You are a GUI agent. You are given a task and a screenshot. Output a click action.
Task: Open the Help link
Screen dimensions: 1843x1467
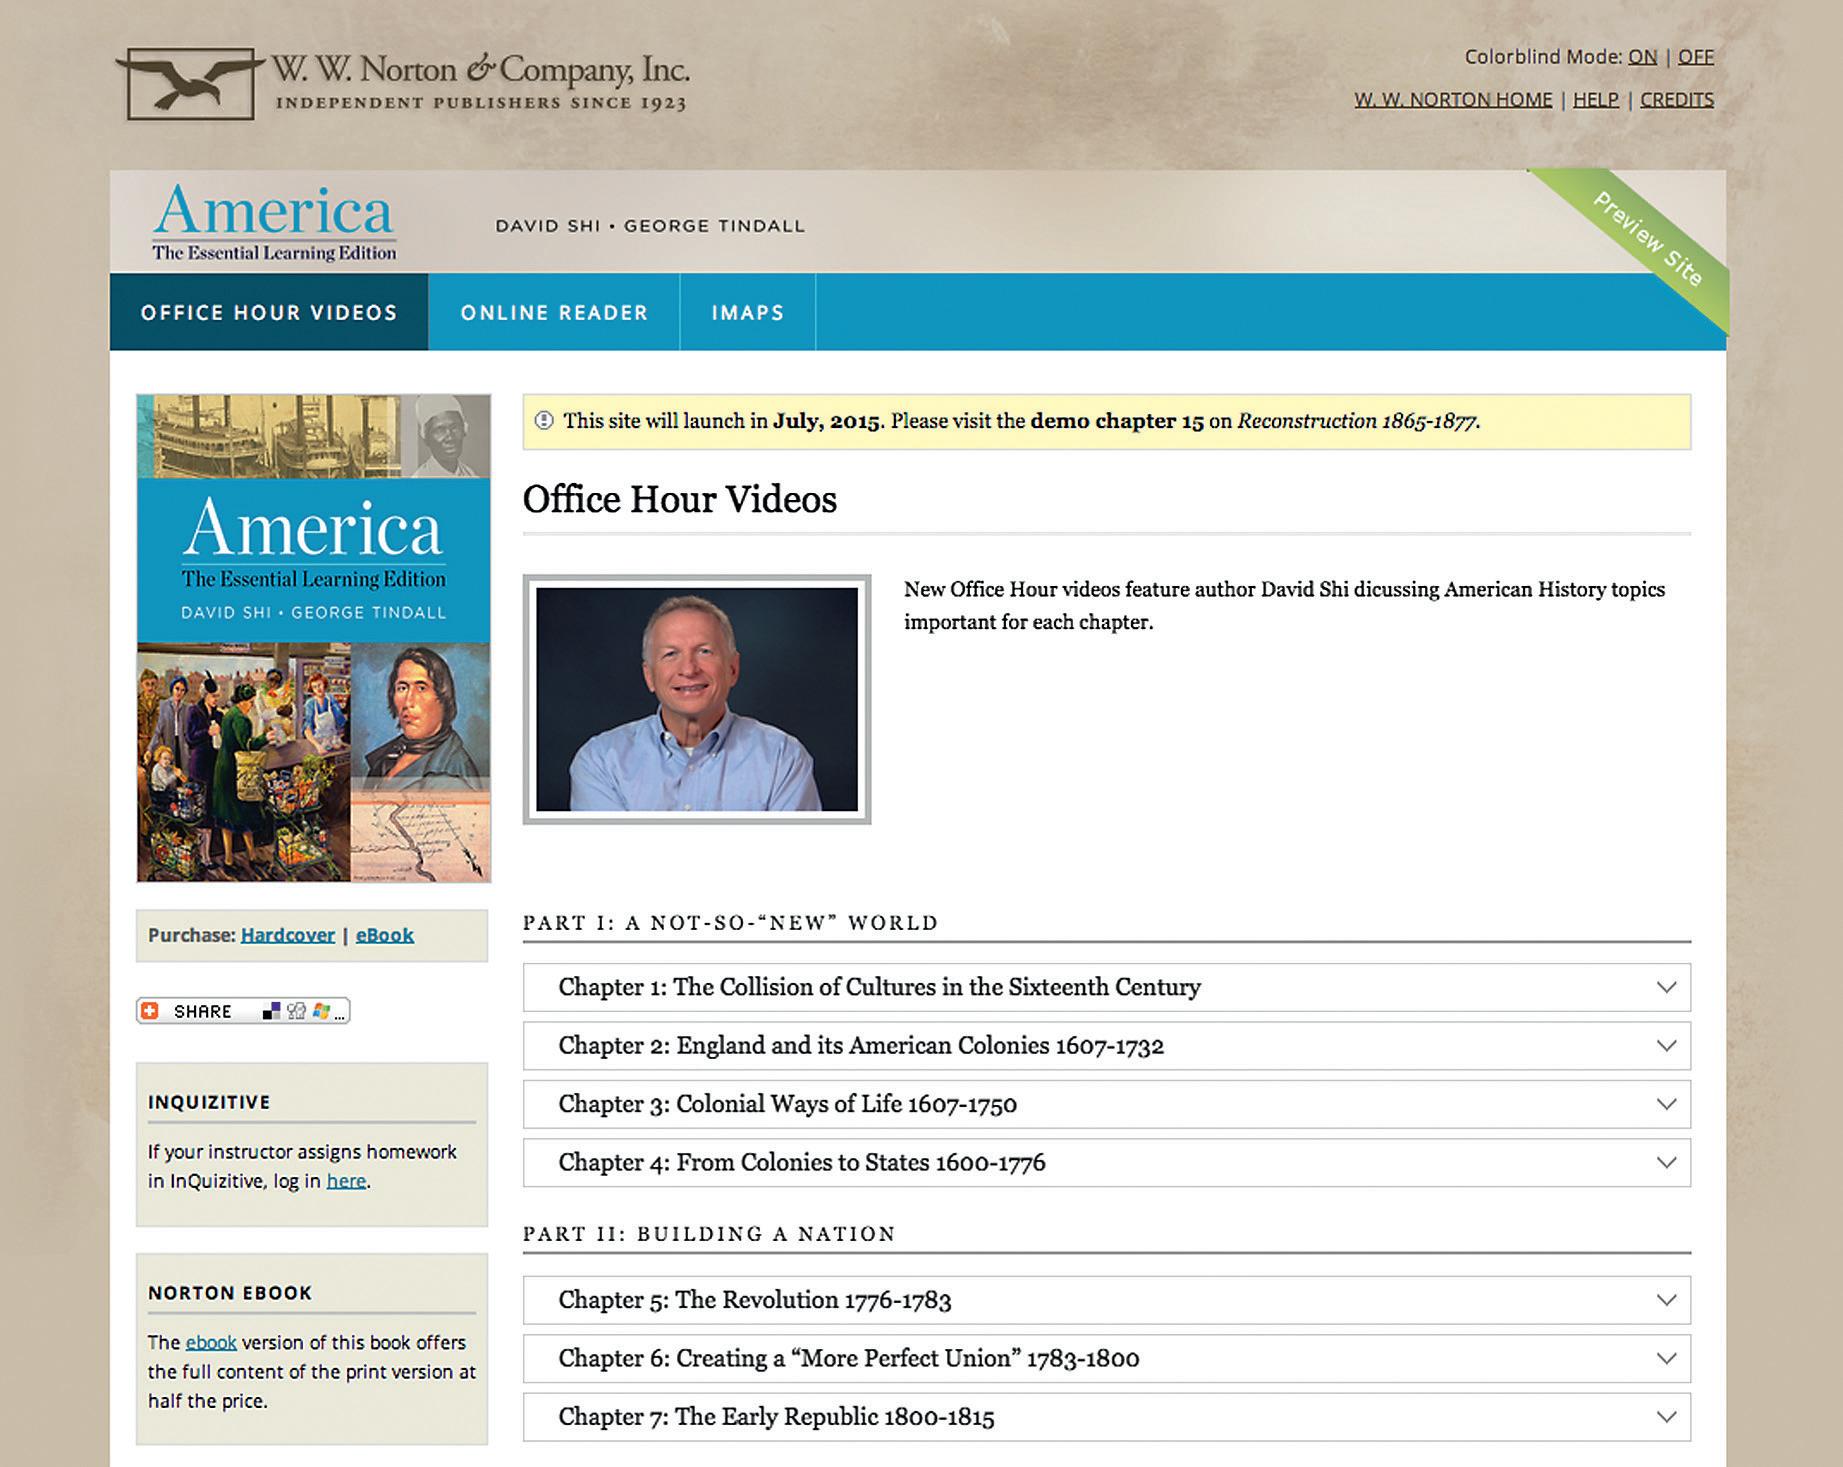pyautogui.click(x=1596, y=100)
